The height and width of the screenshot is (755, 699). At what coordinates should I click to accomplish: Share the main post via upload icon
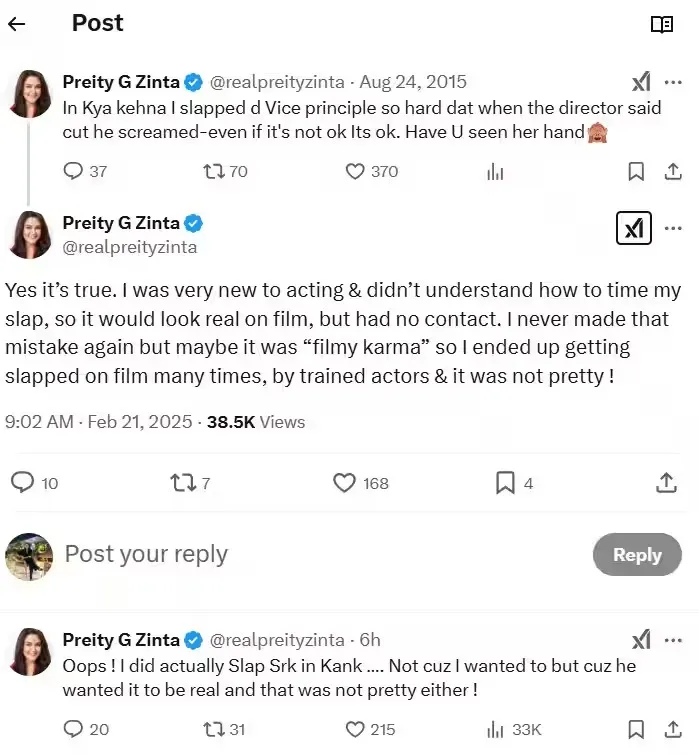tap(667, 483)
